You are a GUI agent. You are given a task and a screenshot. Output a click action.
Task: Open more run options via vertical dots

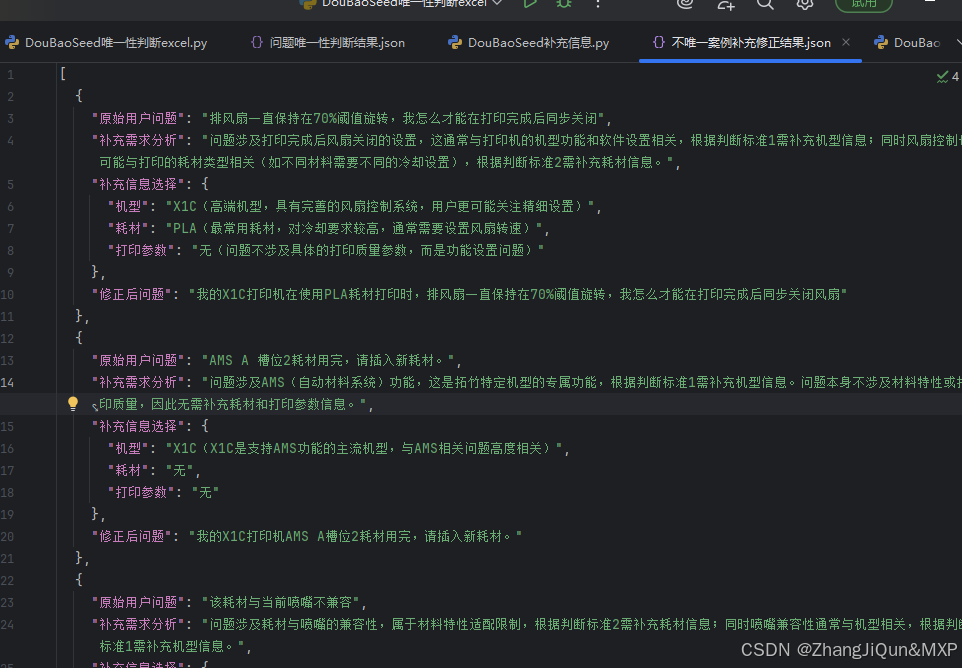click(x=598, y=6)
